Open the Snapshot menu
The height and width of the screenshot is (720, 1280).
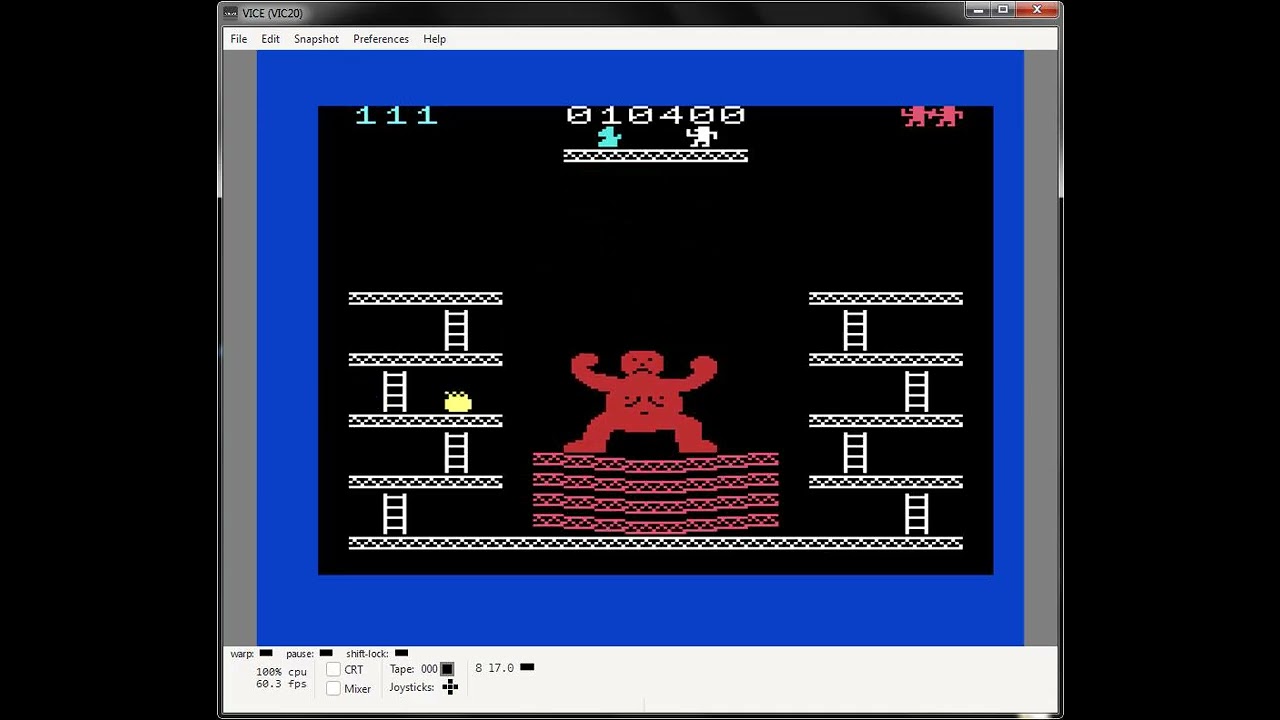316,39
